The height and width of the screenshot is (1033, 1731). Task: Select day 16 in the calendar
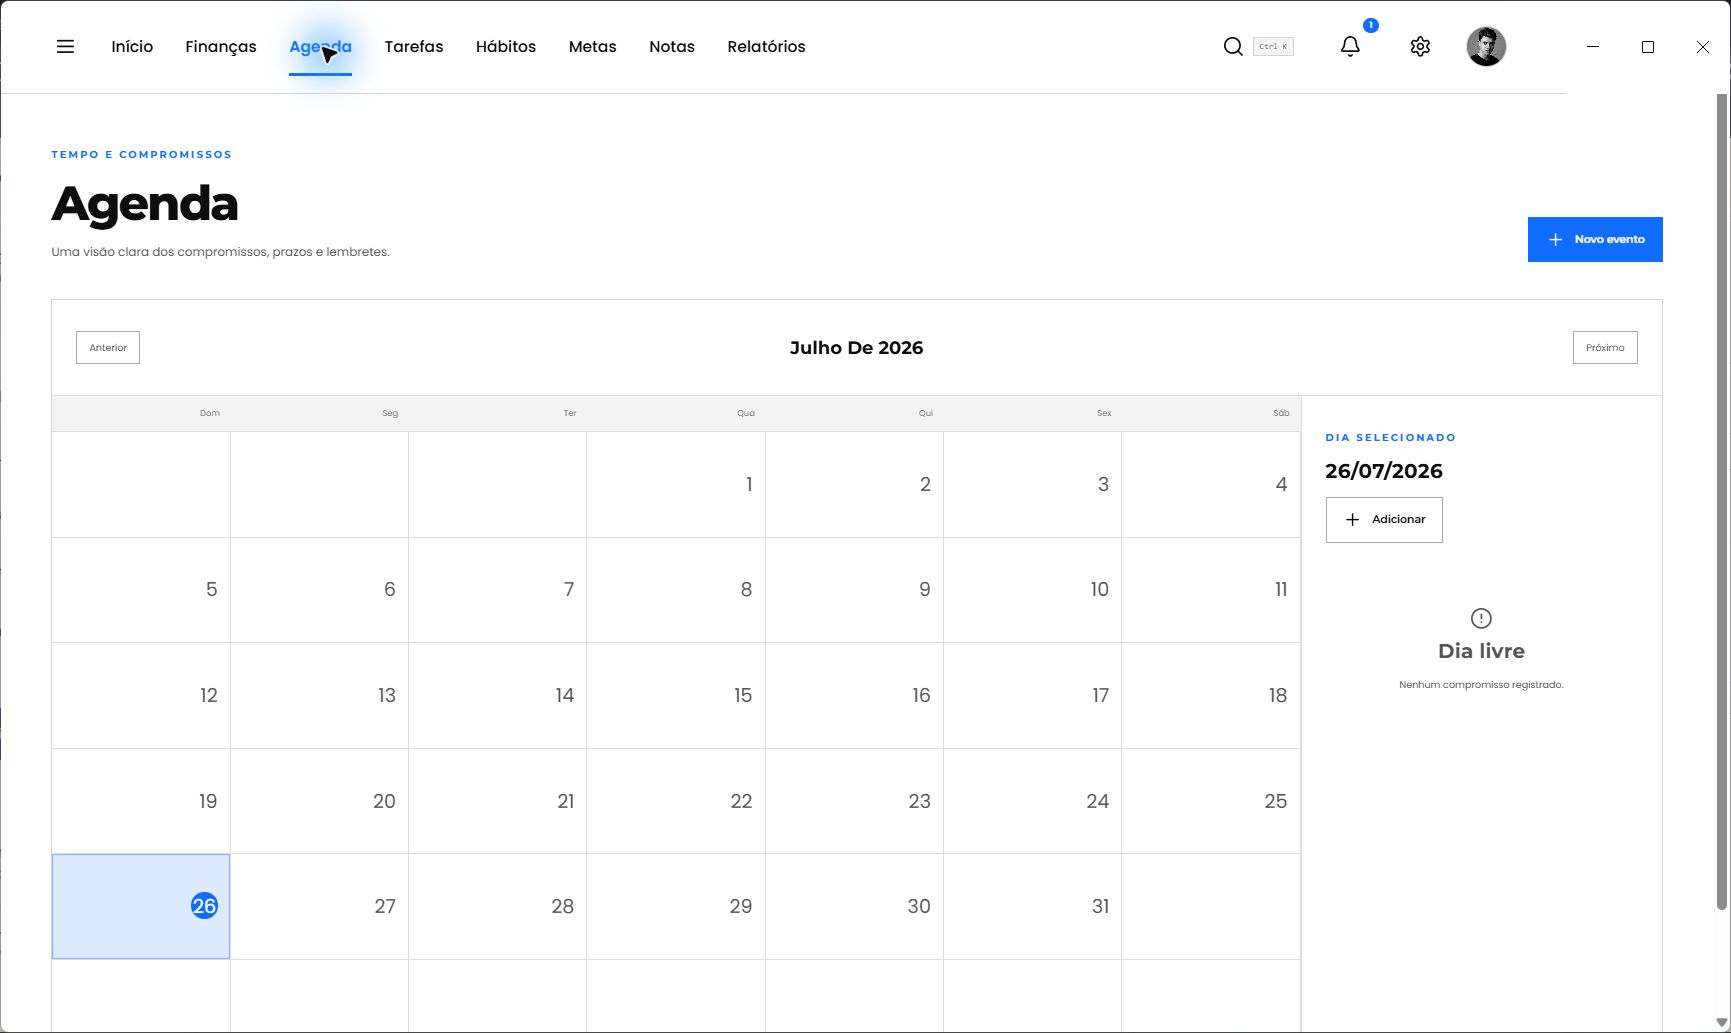[854, 695]
